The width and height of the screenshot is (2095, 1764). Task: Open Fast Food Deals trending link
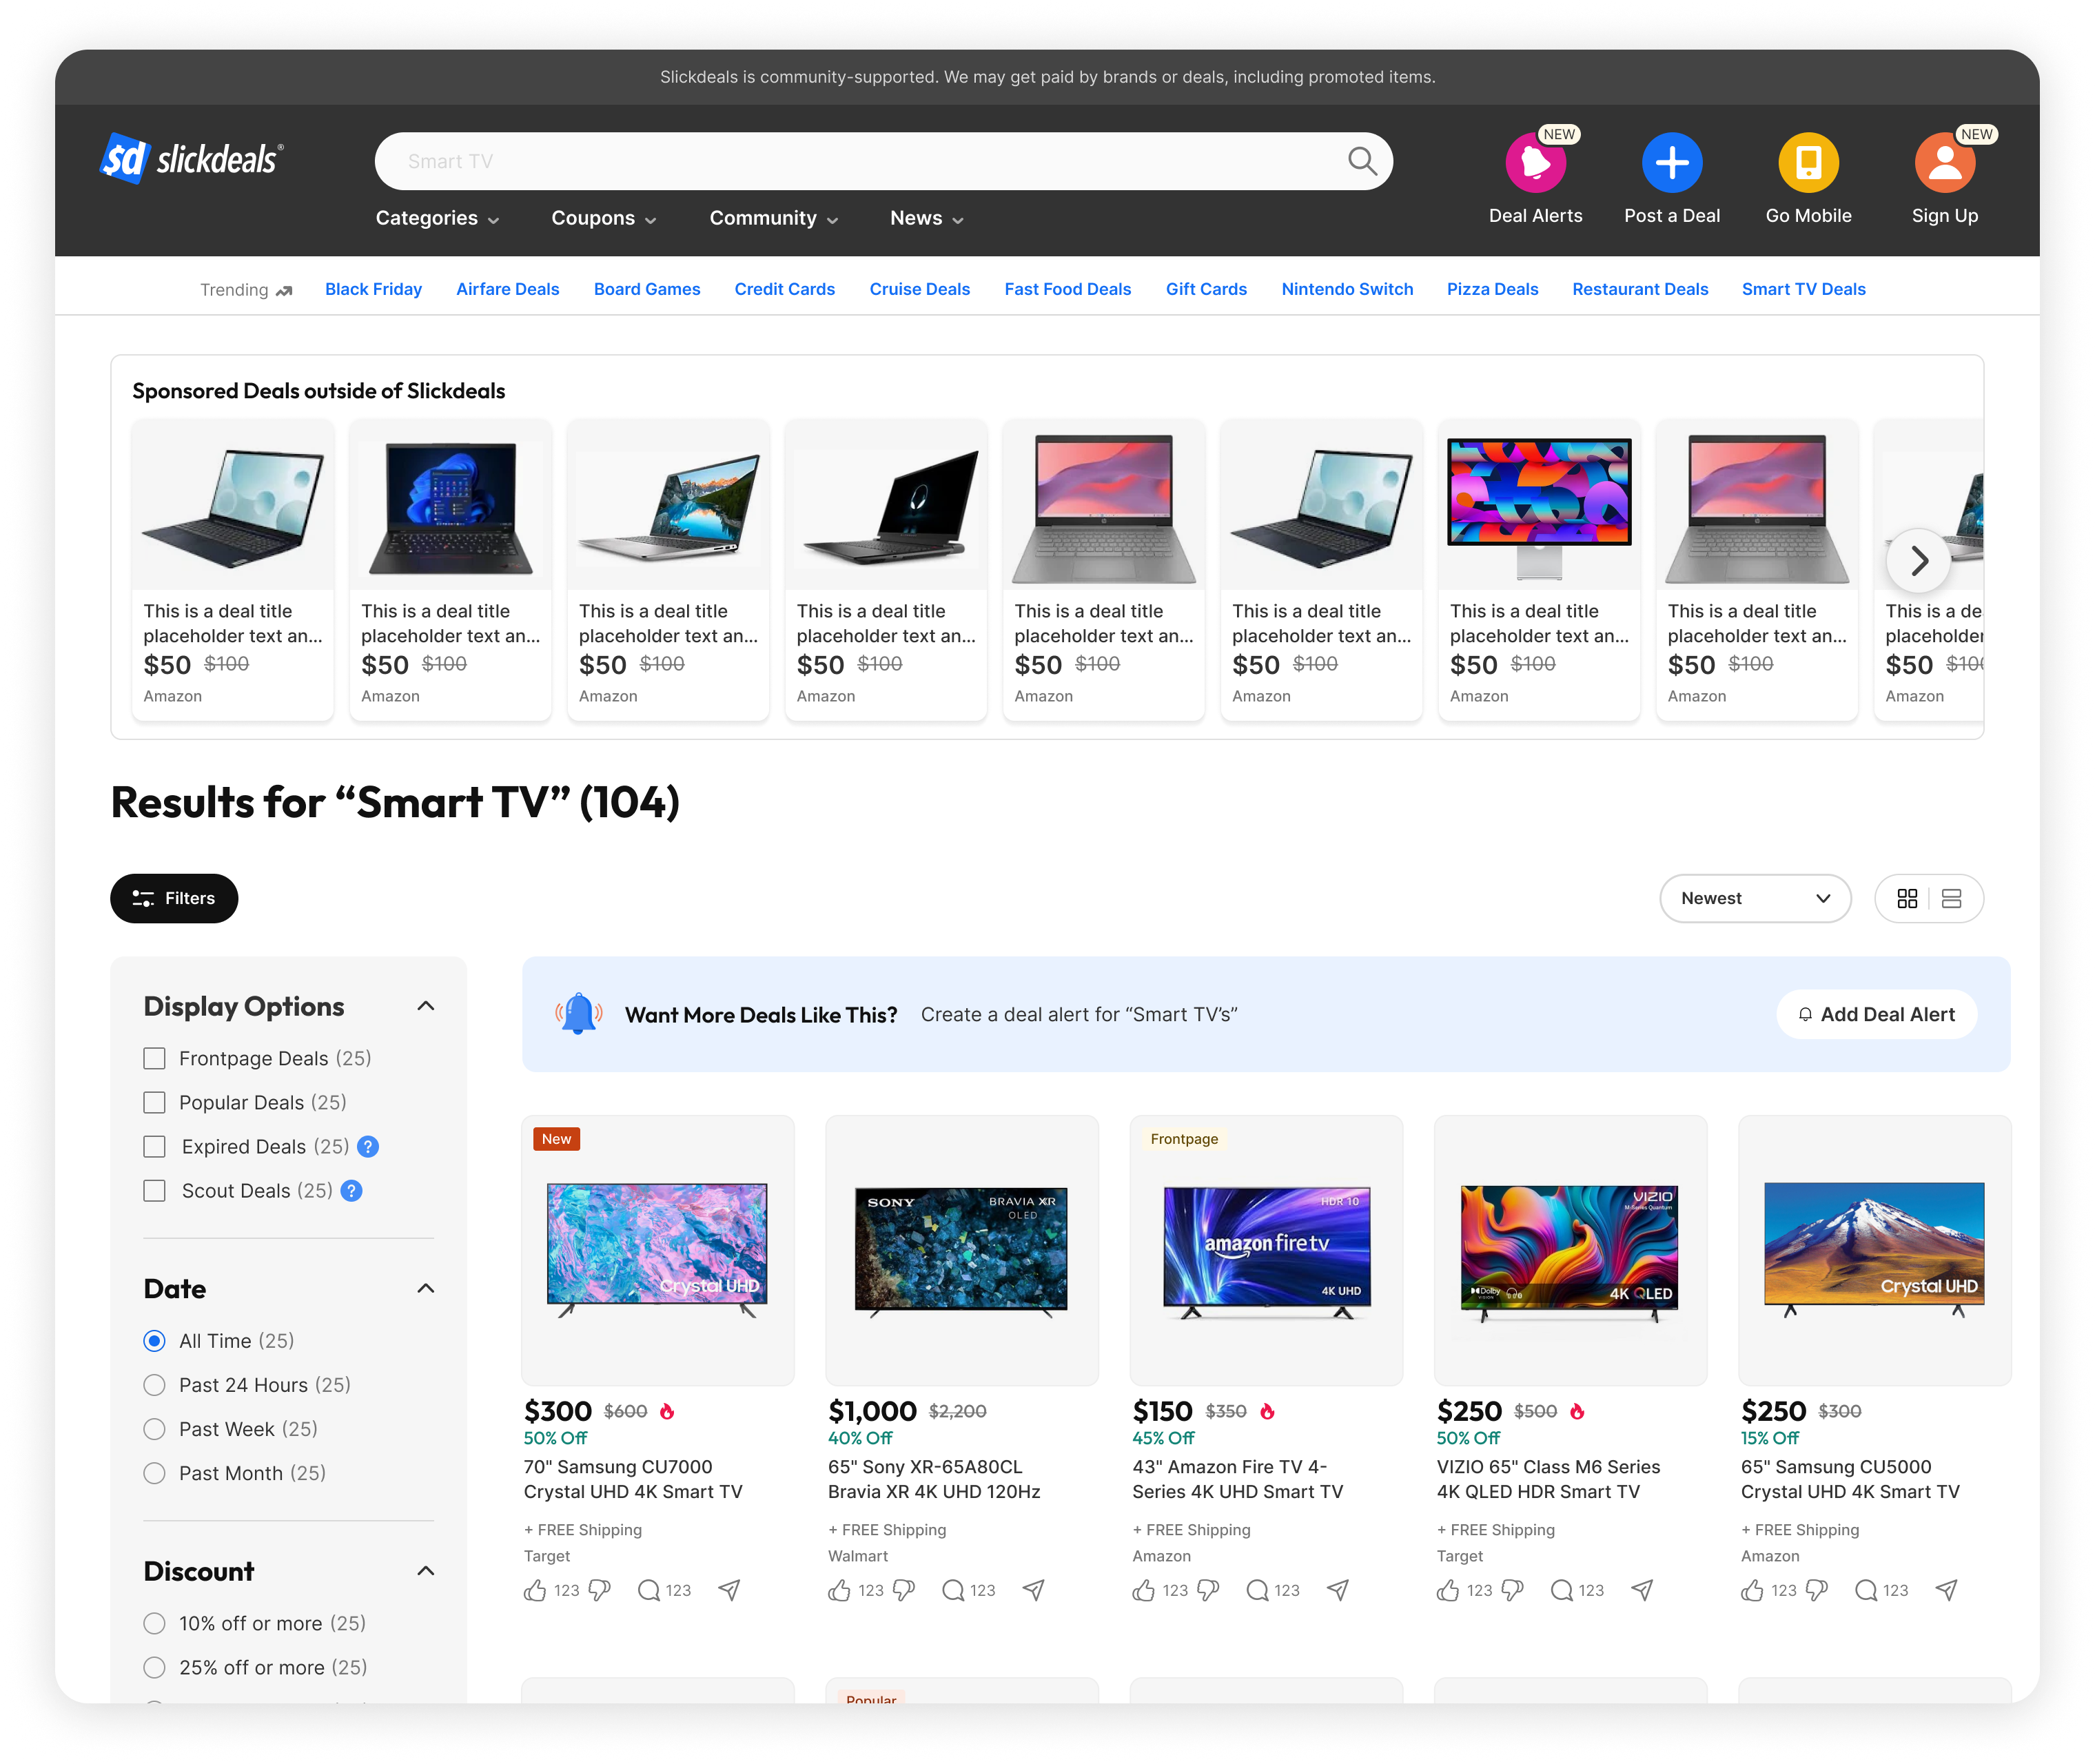click(x=1067, y=289)
